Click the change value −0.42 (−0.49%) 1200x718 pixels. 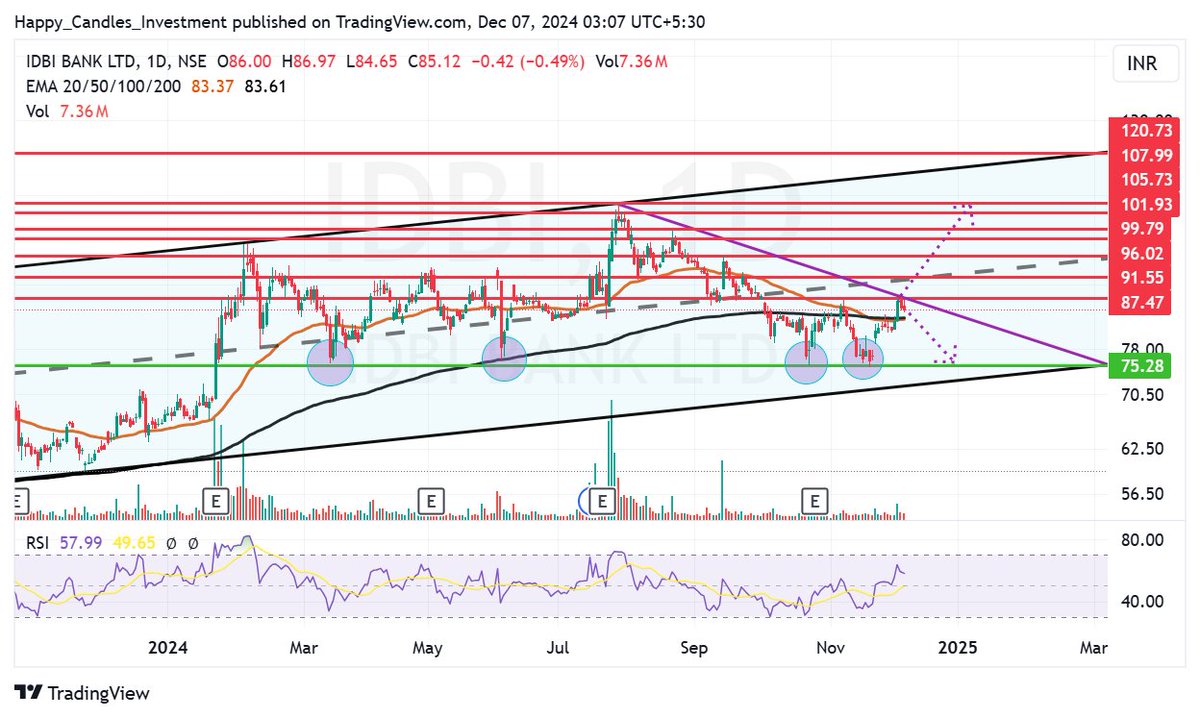point(526,62)
